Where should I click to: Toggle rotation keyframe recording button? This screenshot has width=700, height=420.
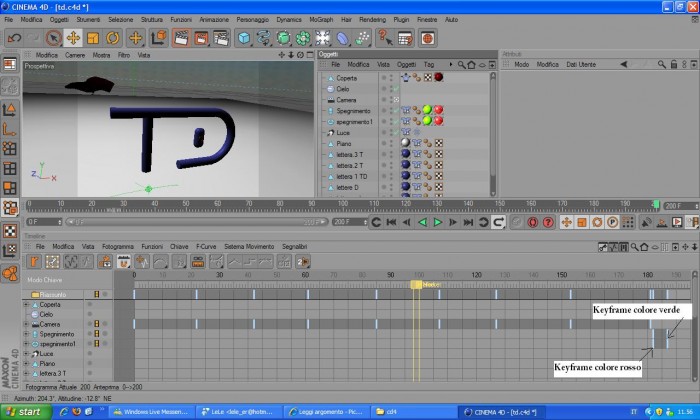(x=597, y=222)
